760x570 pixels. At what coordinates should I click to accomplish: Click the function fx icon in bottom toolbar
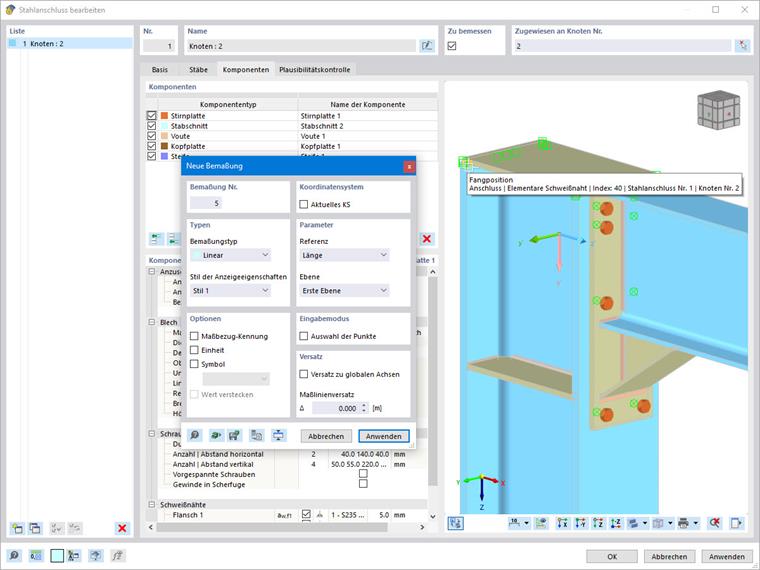[x=118, y=556]
